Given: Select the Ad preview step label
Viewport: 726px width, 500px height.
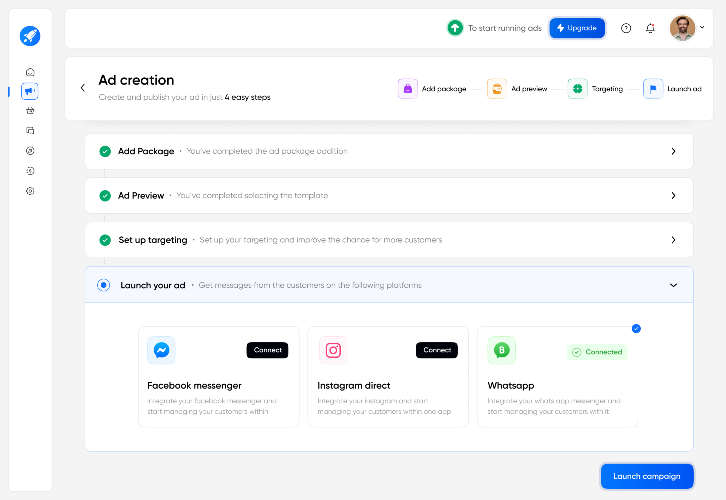Looking at the screenshot, I should click(529, 88).
